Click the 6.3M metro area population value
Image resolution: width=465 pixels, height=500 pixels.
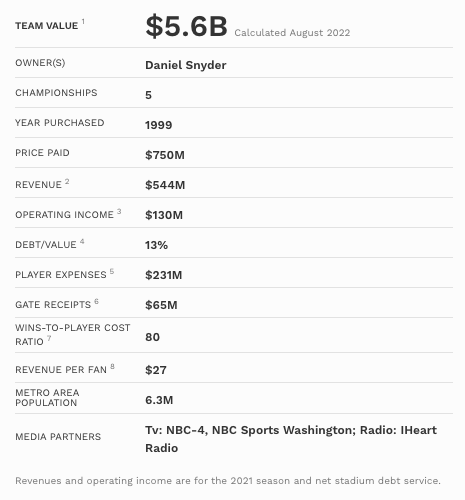[x=159, y=400]
